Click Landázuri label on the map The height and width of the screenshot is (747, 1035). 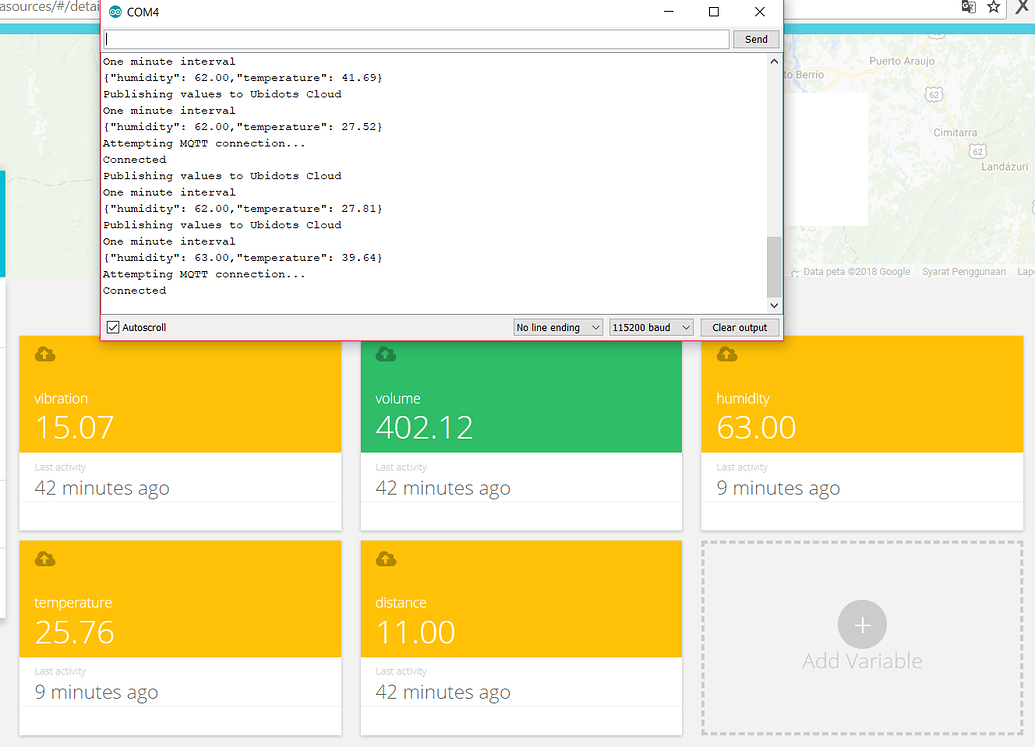pos(1004,167)
